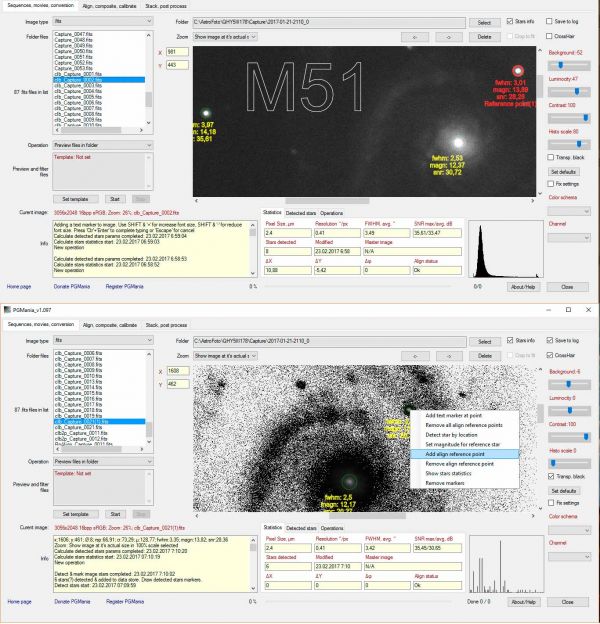Click Pixel Size field in lower window
Screen dimensions: 600x624
pyautogui.click(x=288, y=548)
